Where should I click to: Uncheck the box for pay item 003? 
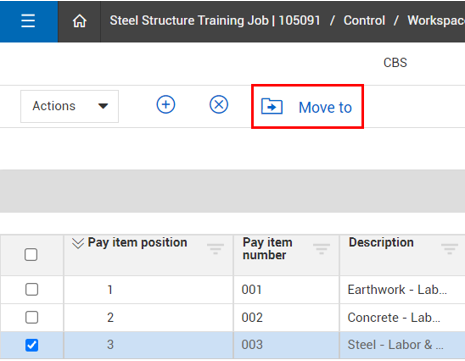[32, 345]
